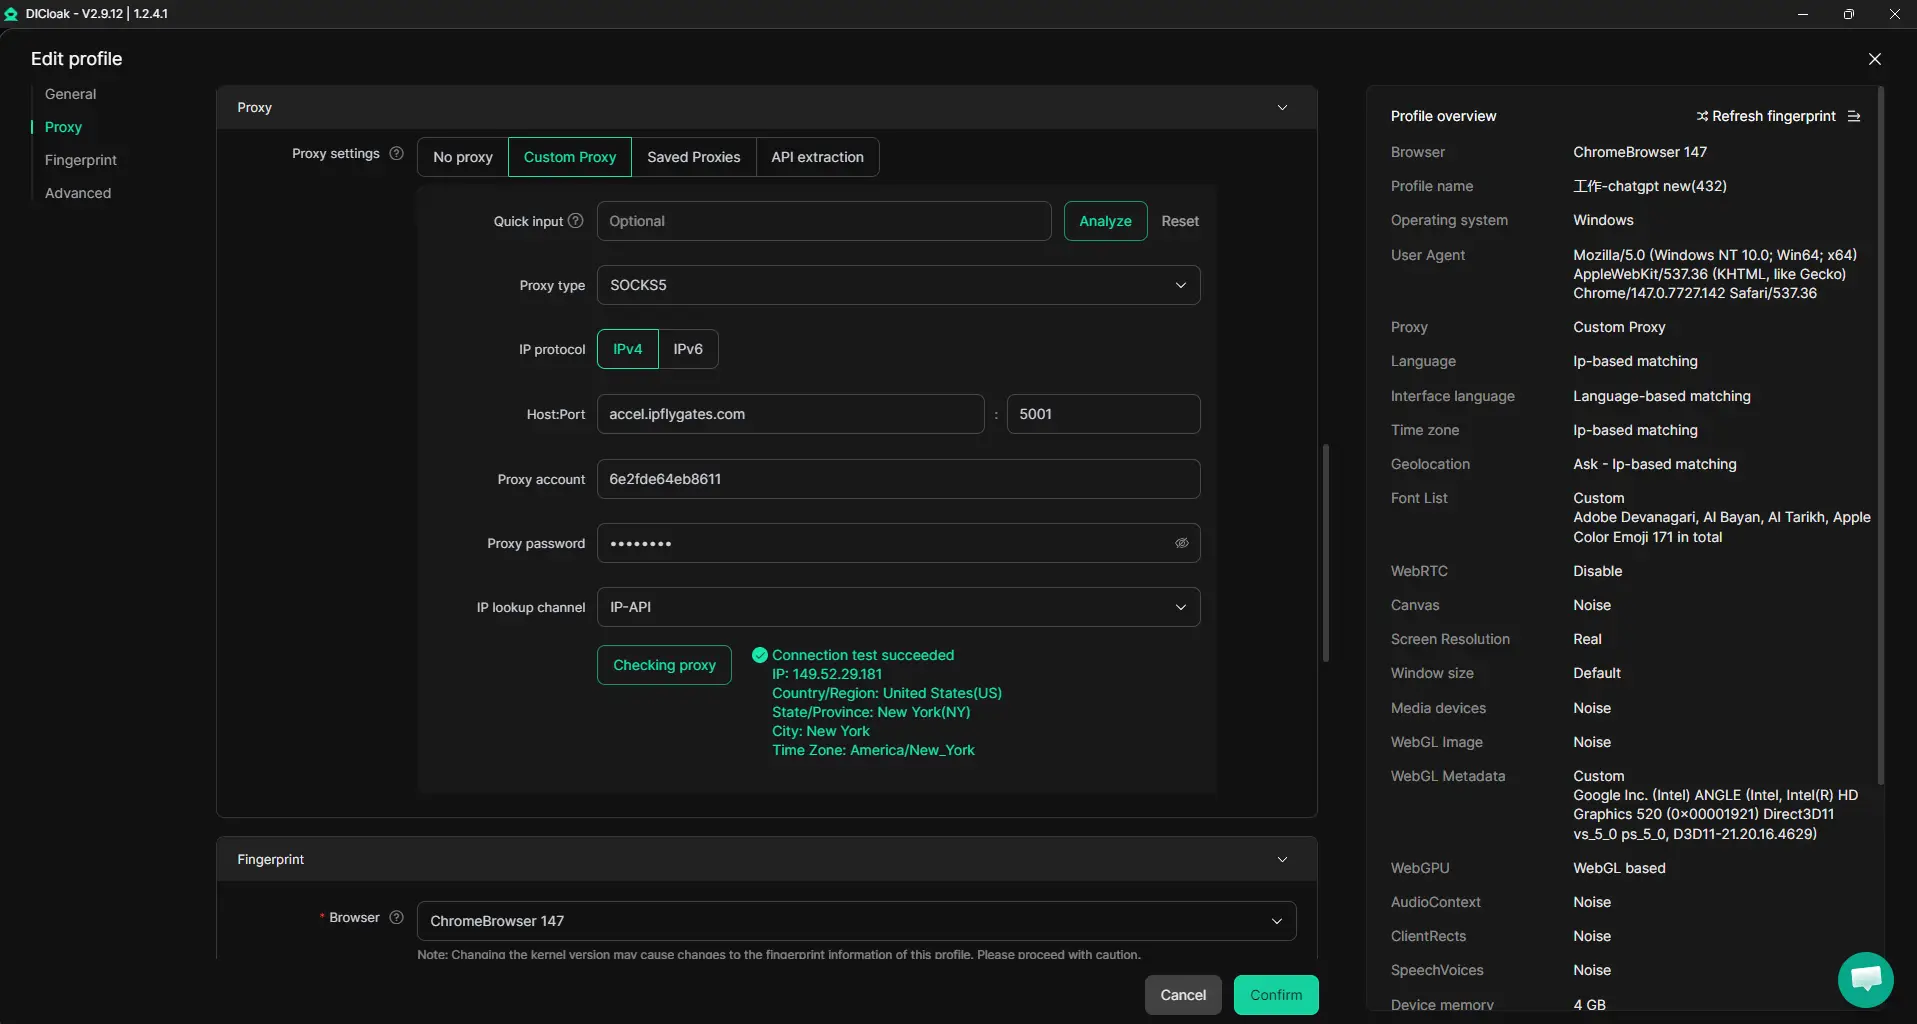Click the DICloak app logo icon
This screenshot has width=1917, height=1024.
[11, 14]
